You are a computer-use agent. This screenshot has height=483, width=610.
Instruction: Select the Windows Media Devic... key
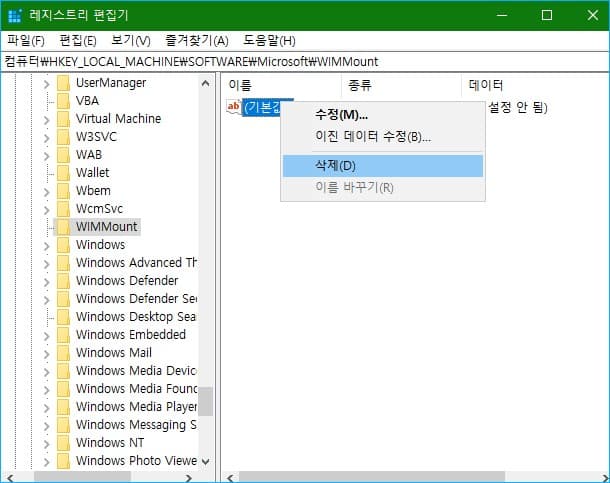click(136, 371)
